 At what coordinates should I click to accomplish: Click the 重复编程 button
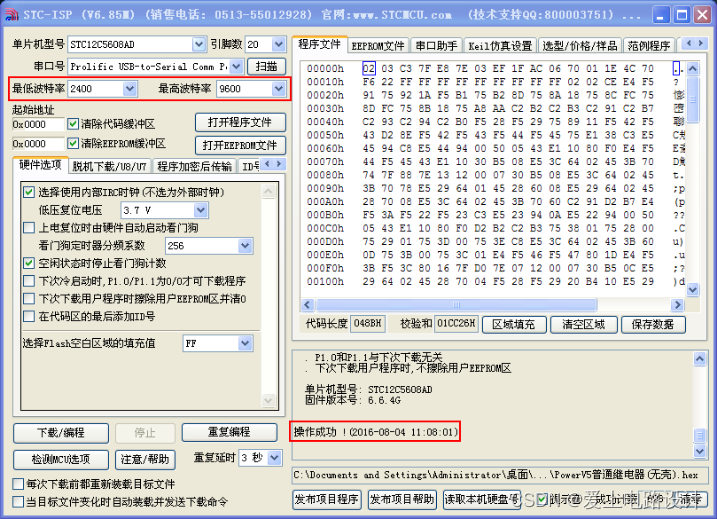coord(229,432)
